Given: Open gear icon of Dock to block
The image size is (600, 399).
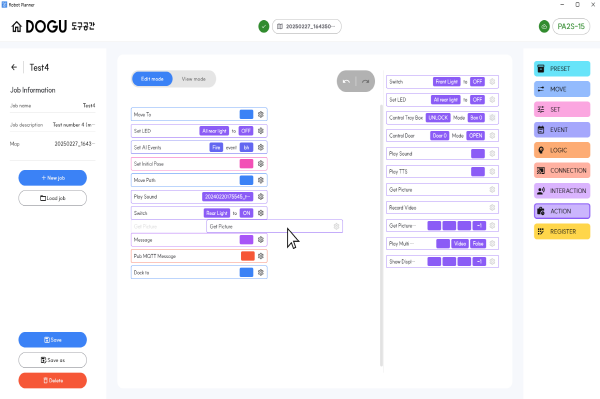Looking at the screenshot, I should (x=261, y=272).
